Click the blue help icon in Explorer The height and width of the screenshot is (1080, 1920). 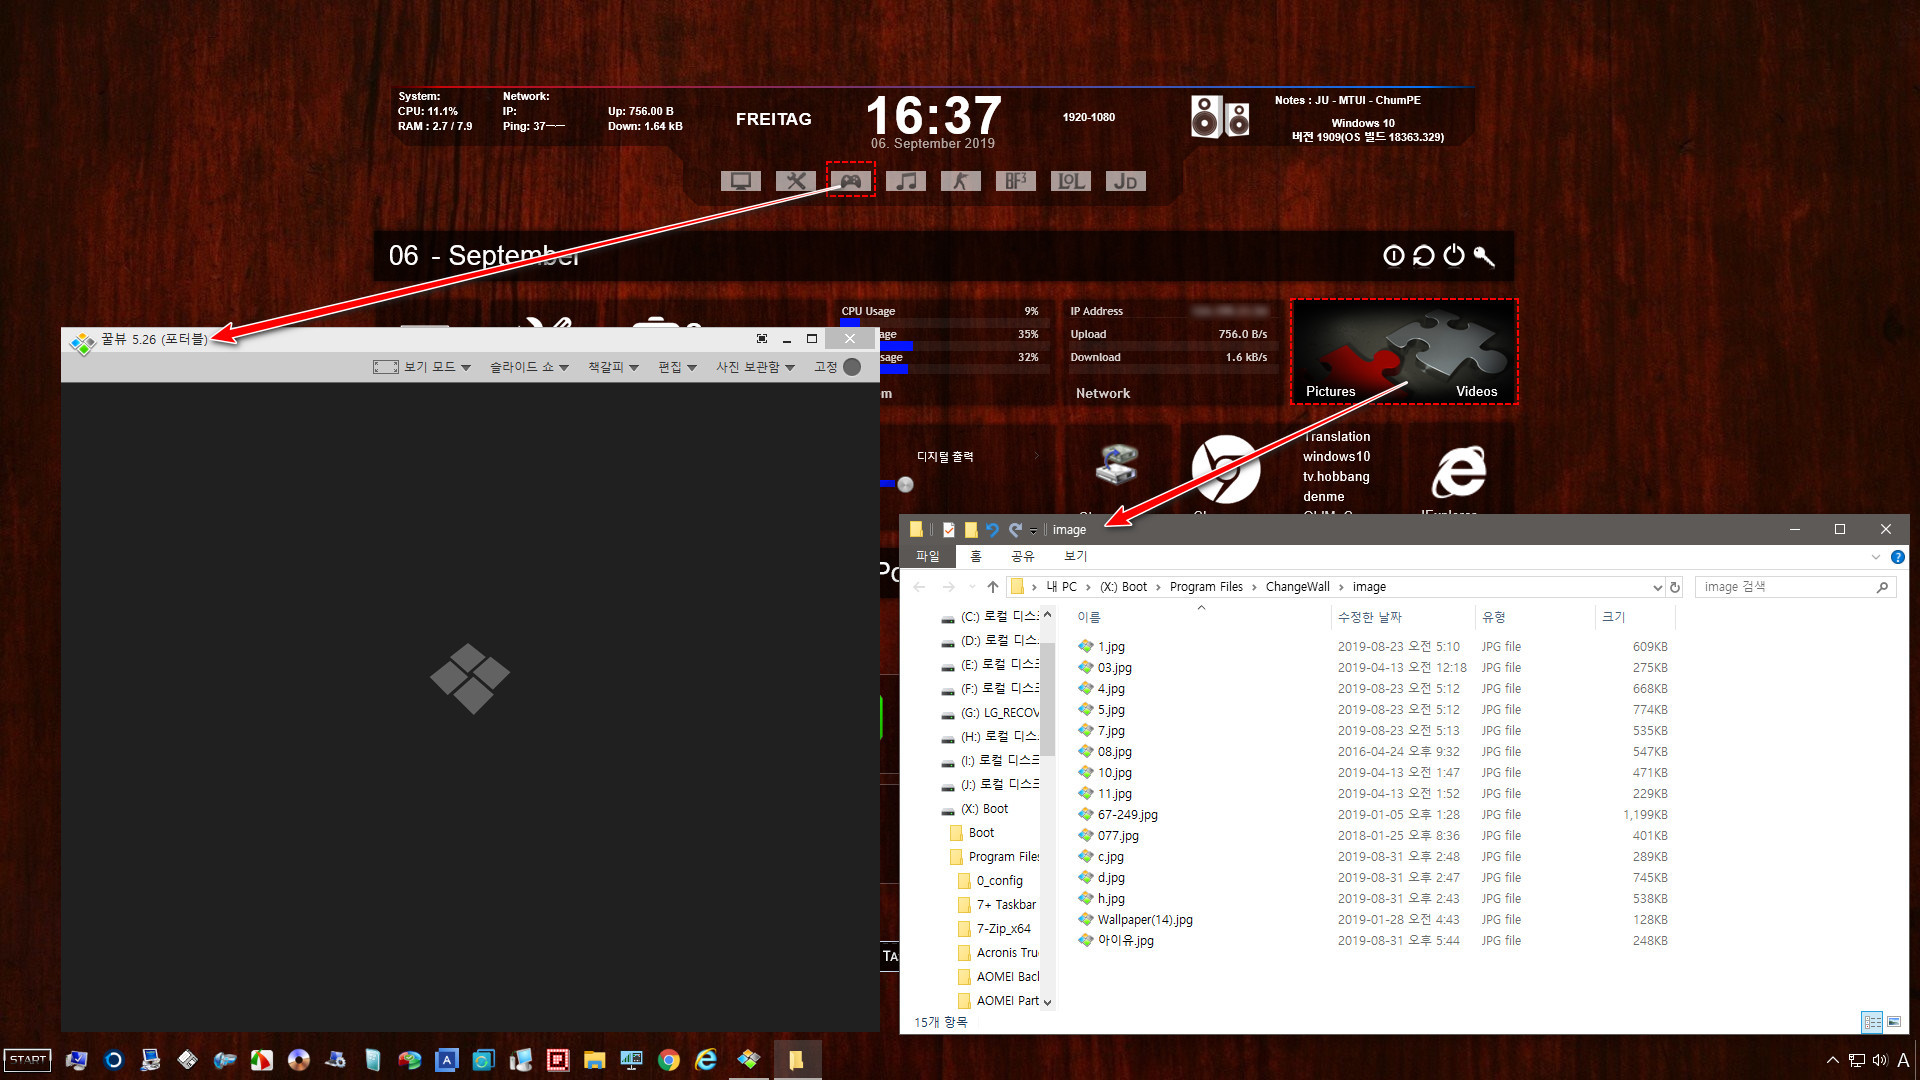click(1897, 557)
